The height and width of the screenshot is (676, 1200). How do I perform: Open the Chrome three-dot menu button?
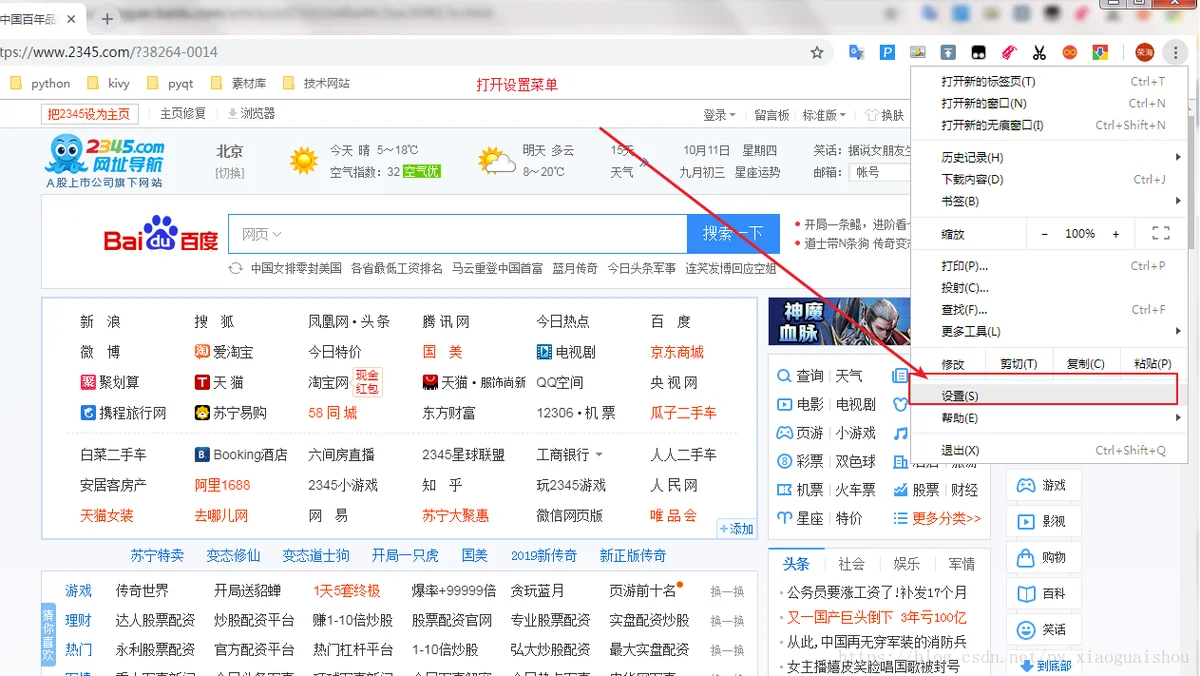point(1176,52)
